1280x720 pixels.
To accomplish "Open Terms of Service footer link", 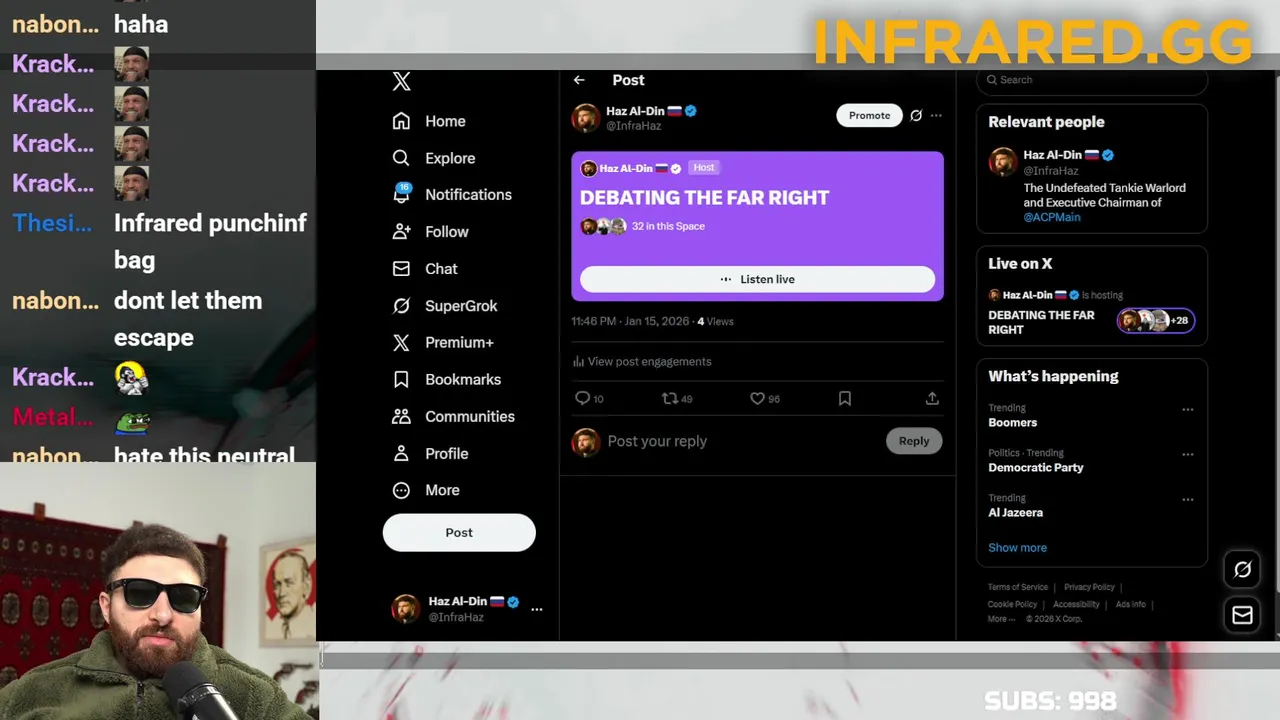I will (1018, 588).
